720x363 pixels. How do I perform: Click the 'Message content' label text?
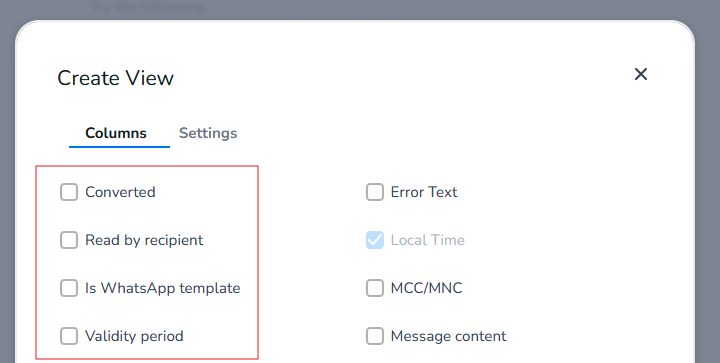point(449,336)
